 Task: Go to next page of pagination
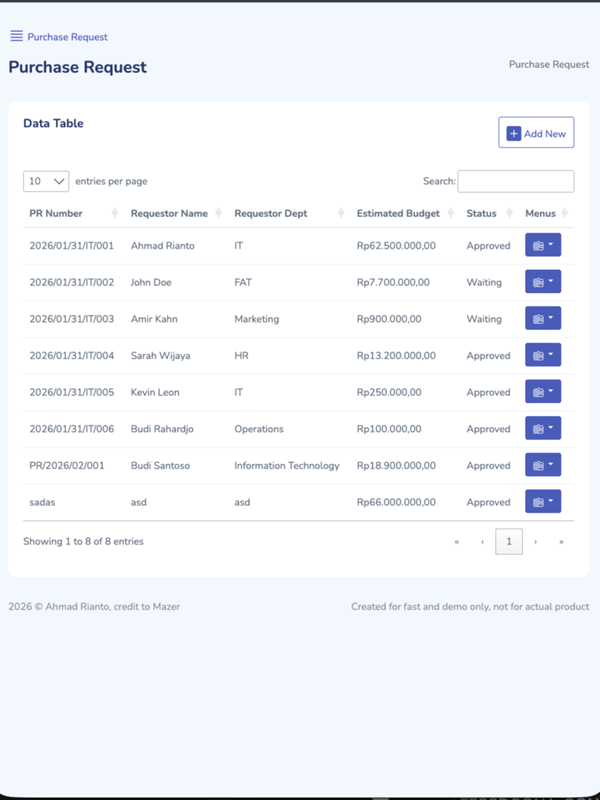click(535, 542)
